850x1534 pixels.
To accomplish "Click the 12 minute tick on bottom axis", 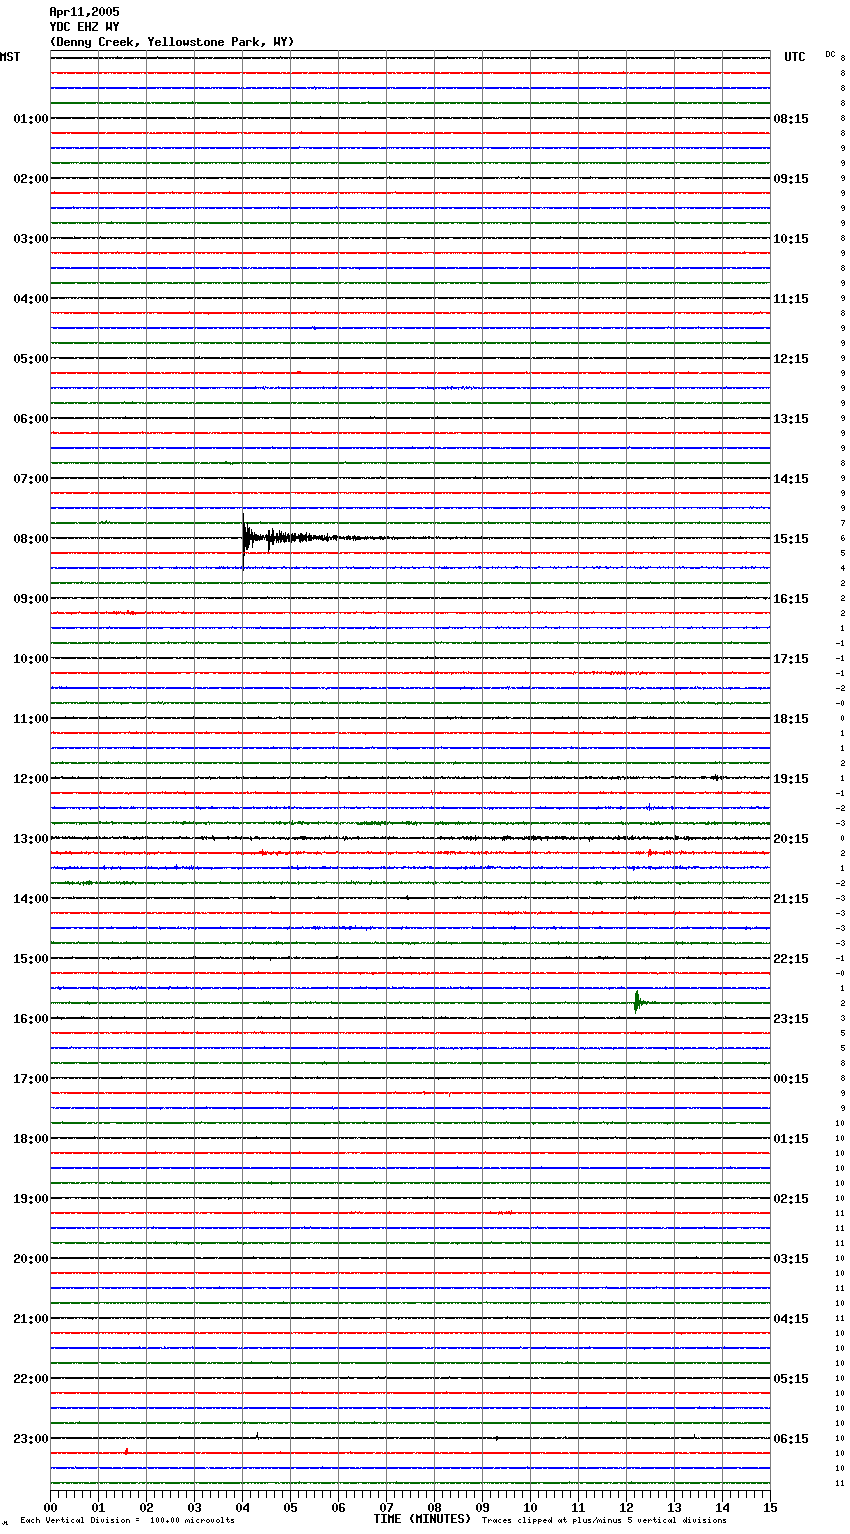I will coord(626,1507).
